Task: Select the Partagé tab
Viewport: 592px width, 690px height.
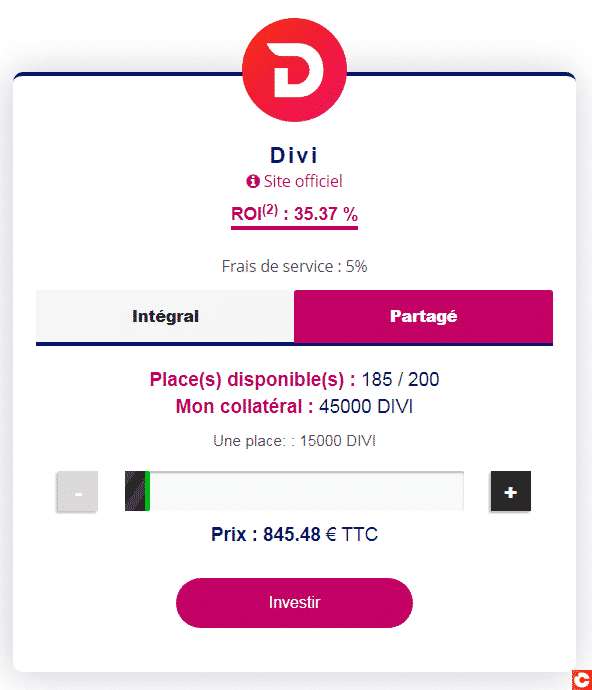Action: (x=423, y=316)
